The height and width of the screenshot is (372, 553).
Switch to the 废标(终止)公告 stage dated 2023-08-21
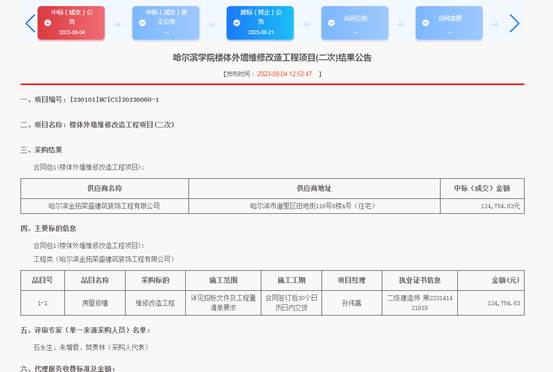coord(260,23)
